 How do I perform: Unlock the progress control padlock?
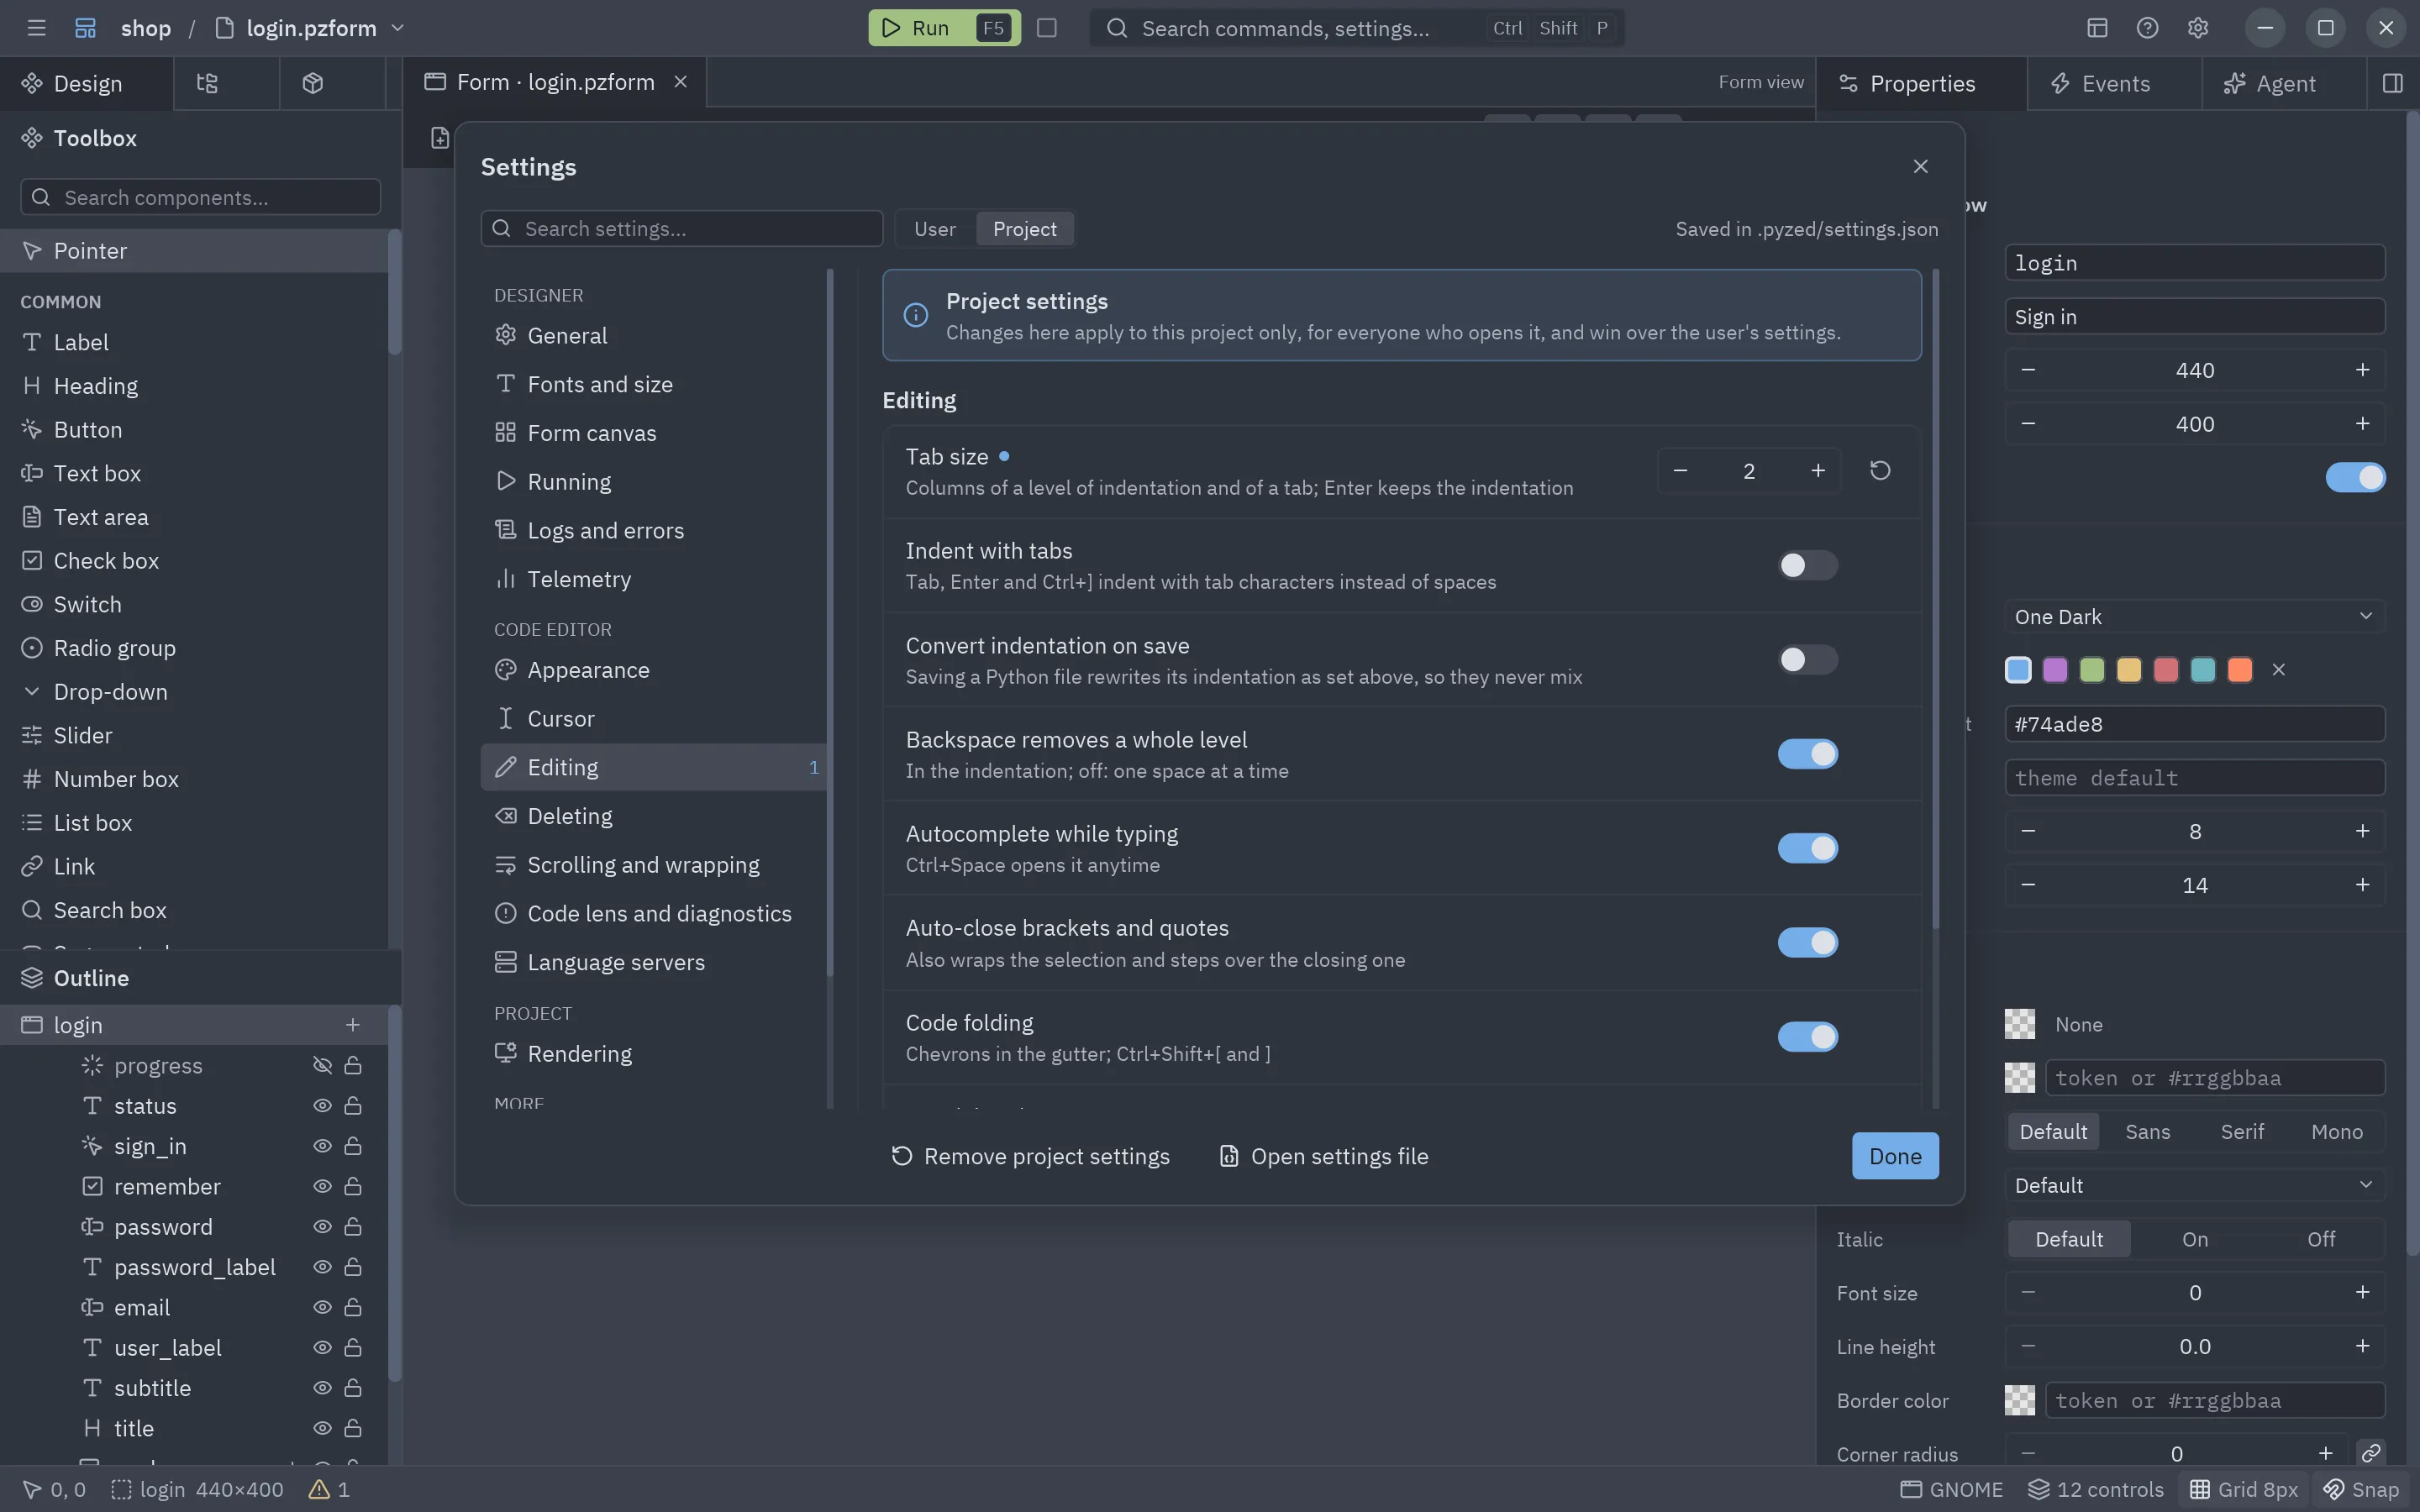[353, 1066]
